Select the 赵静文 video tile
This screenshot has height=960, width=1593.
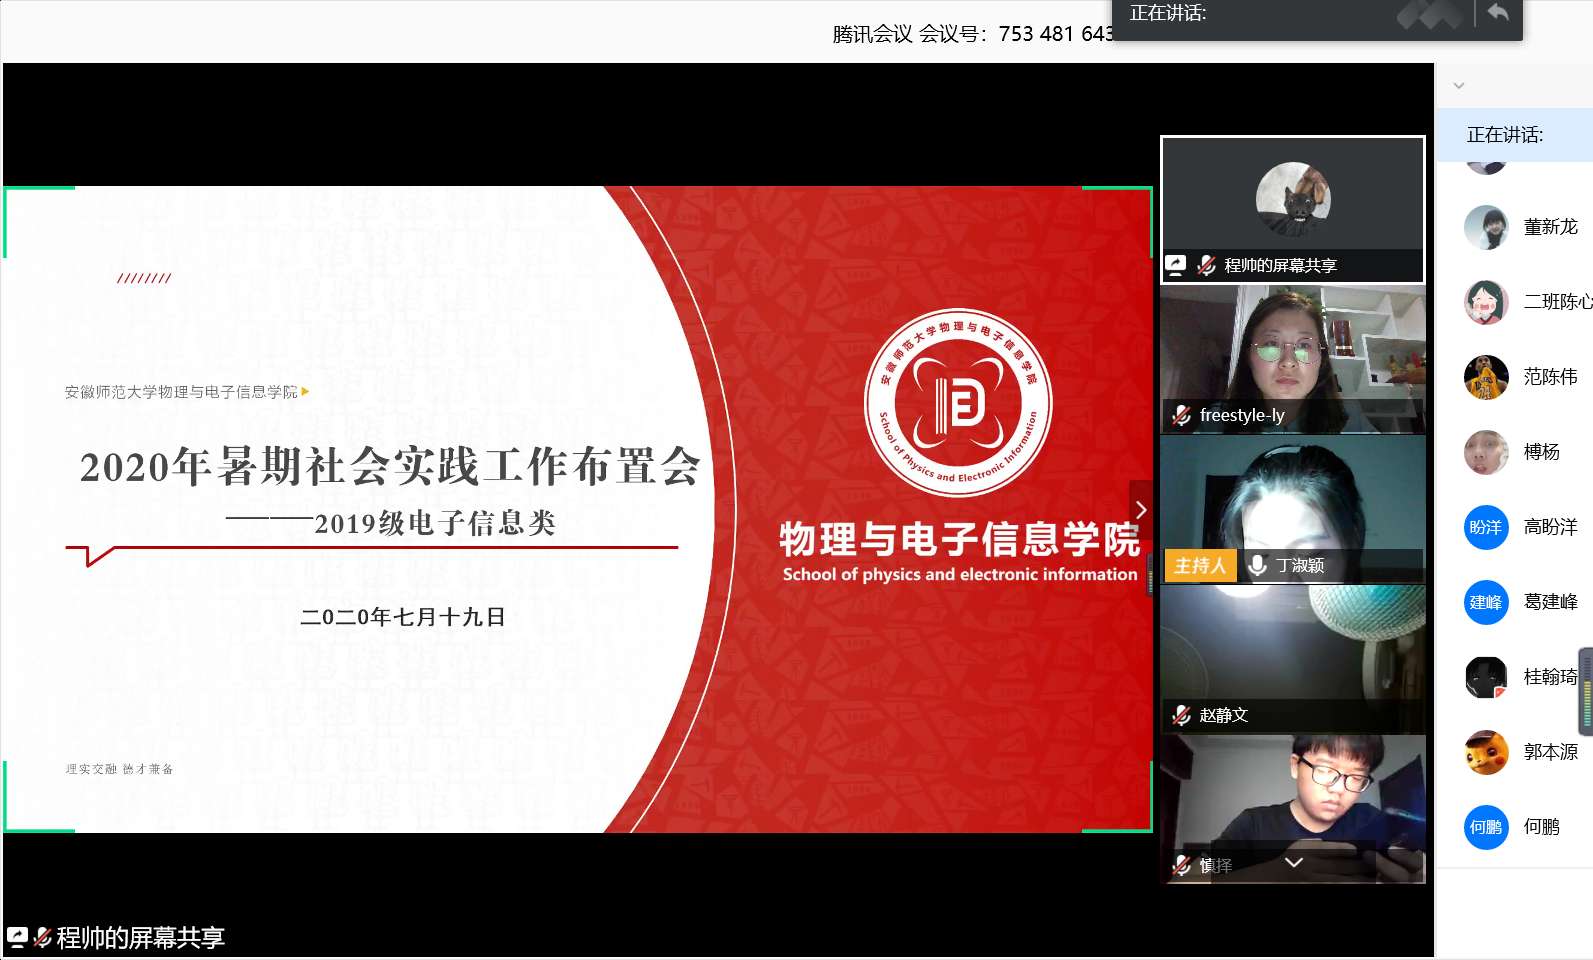1293,659
